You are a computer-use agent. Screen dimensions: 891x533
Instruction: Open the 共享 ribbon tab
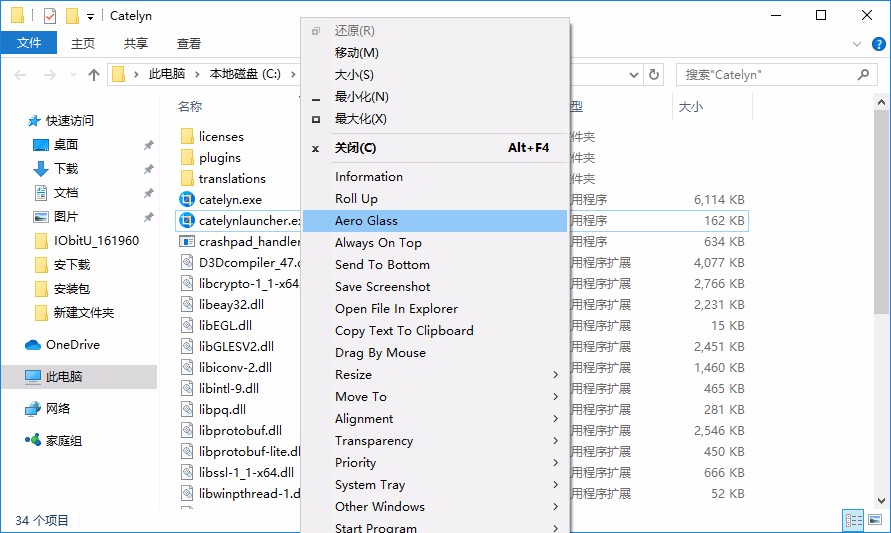click(136, 43)
